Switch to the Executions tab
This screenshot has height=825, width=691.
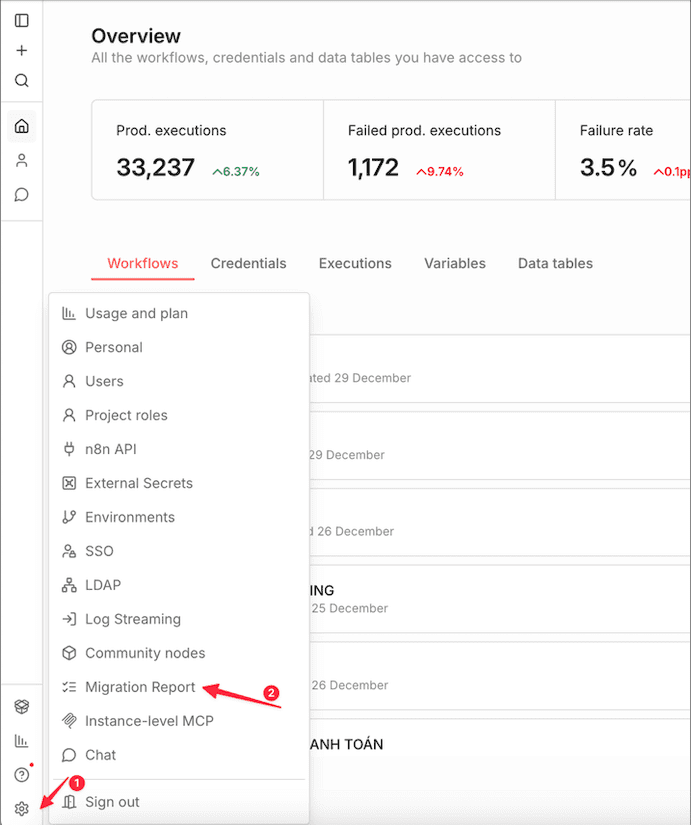(355, 264)
